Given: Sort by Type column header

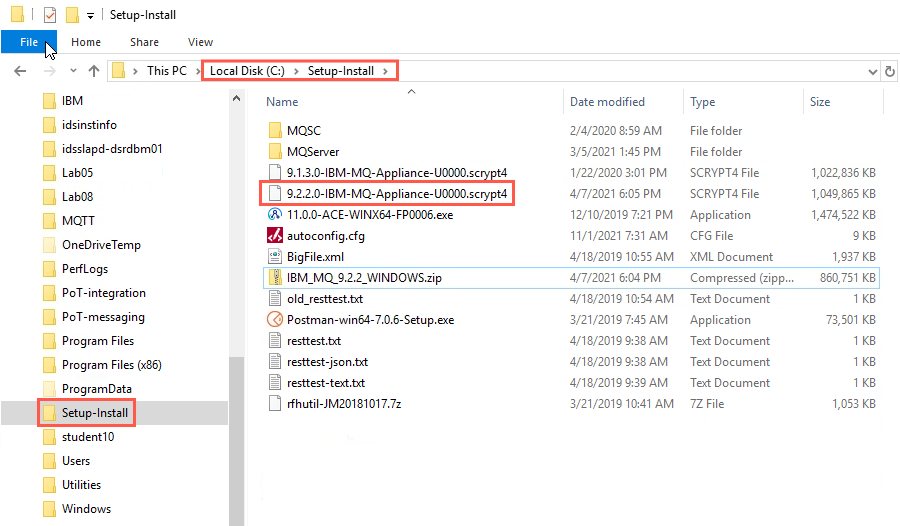Looking at the screenshot, I should pos(703,102).
